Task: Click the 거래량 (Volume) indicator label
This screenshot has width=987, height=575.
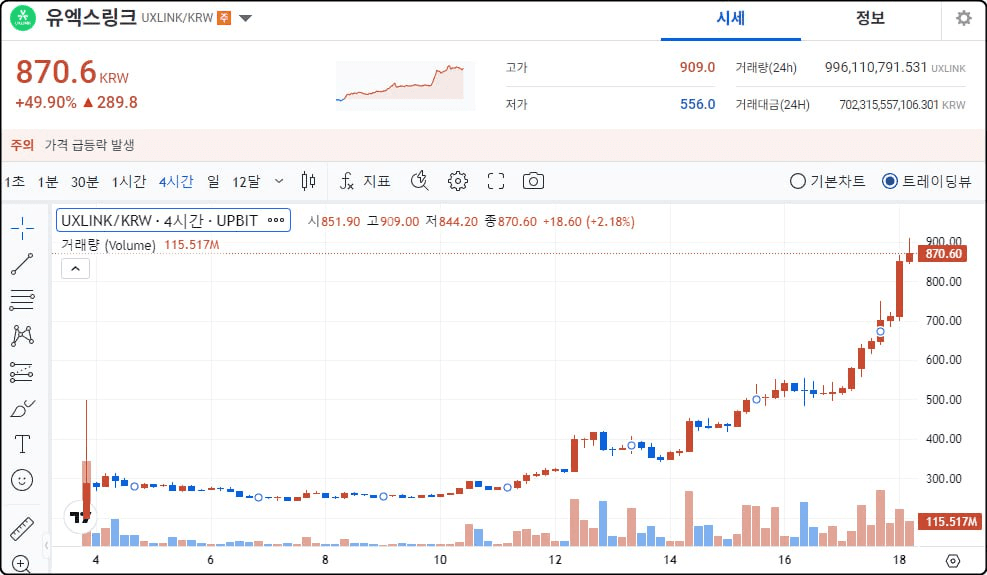Action: 108,245
